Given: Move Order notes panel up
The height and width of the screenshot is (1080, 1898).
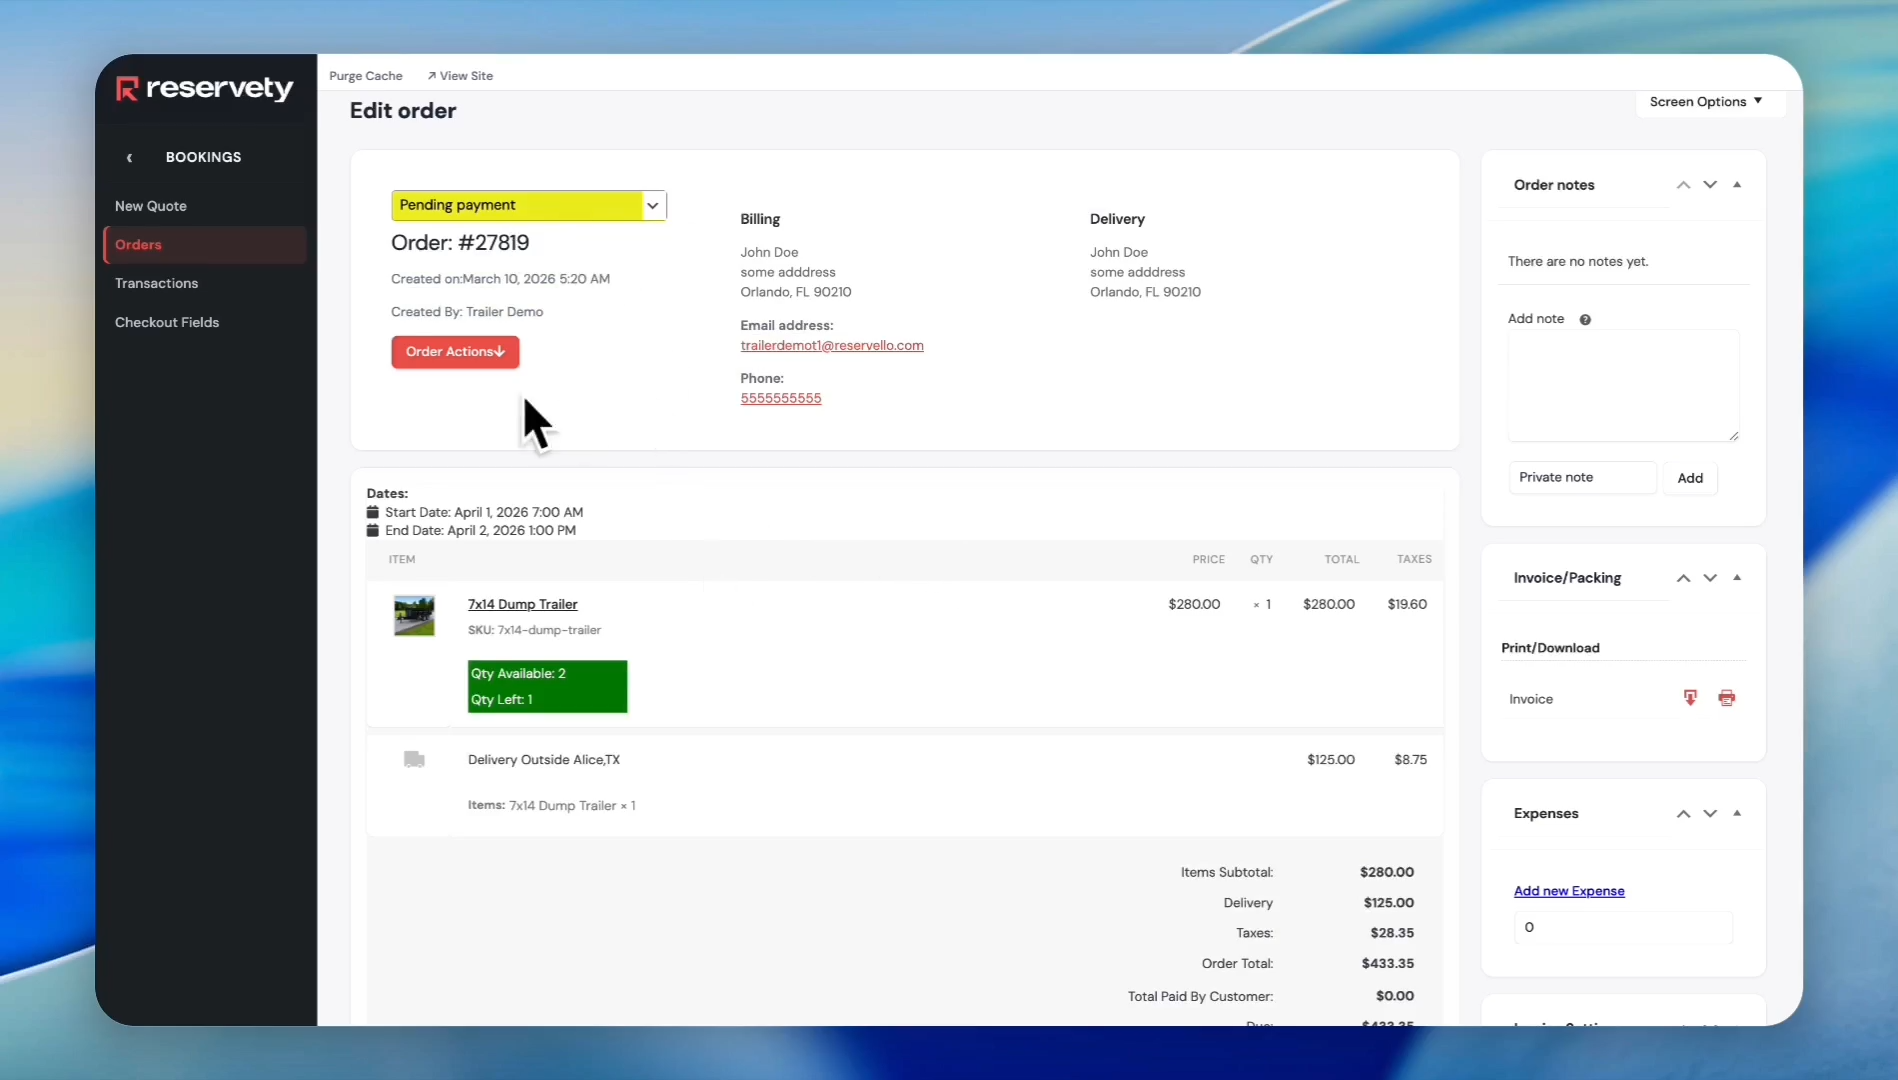Looking at the screenshot, I should pos(1684,185).
